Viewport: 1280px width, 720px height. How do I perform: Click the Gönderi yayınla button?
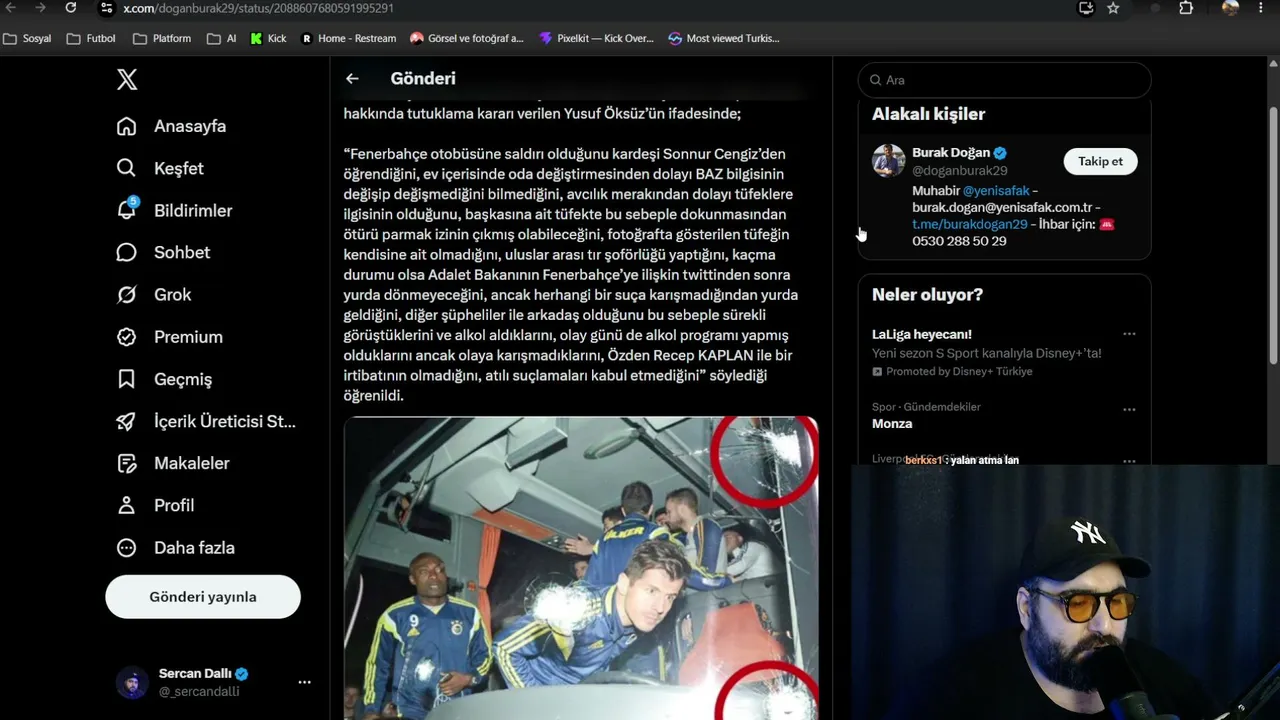pyautogui.click(x=203, y=597)
